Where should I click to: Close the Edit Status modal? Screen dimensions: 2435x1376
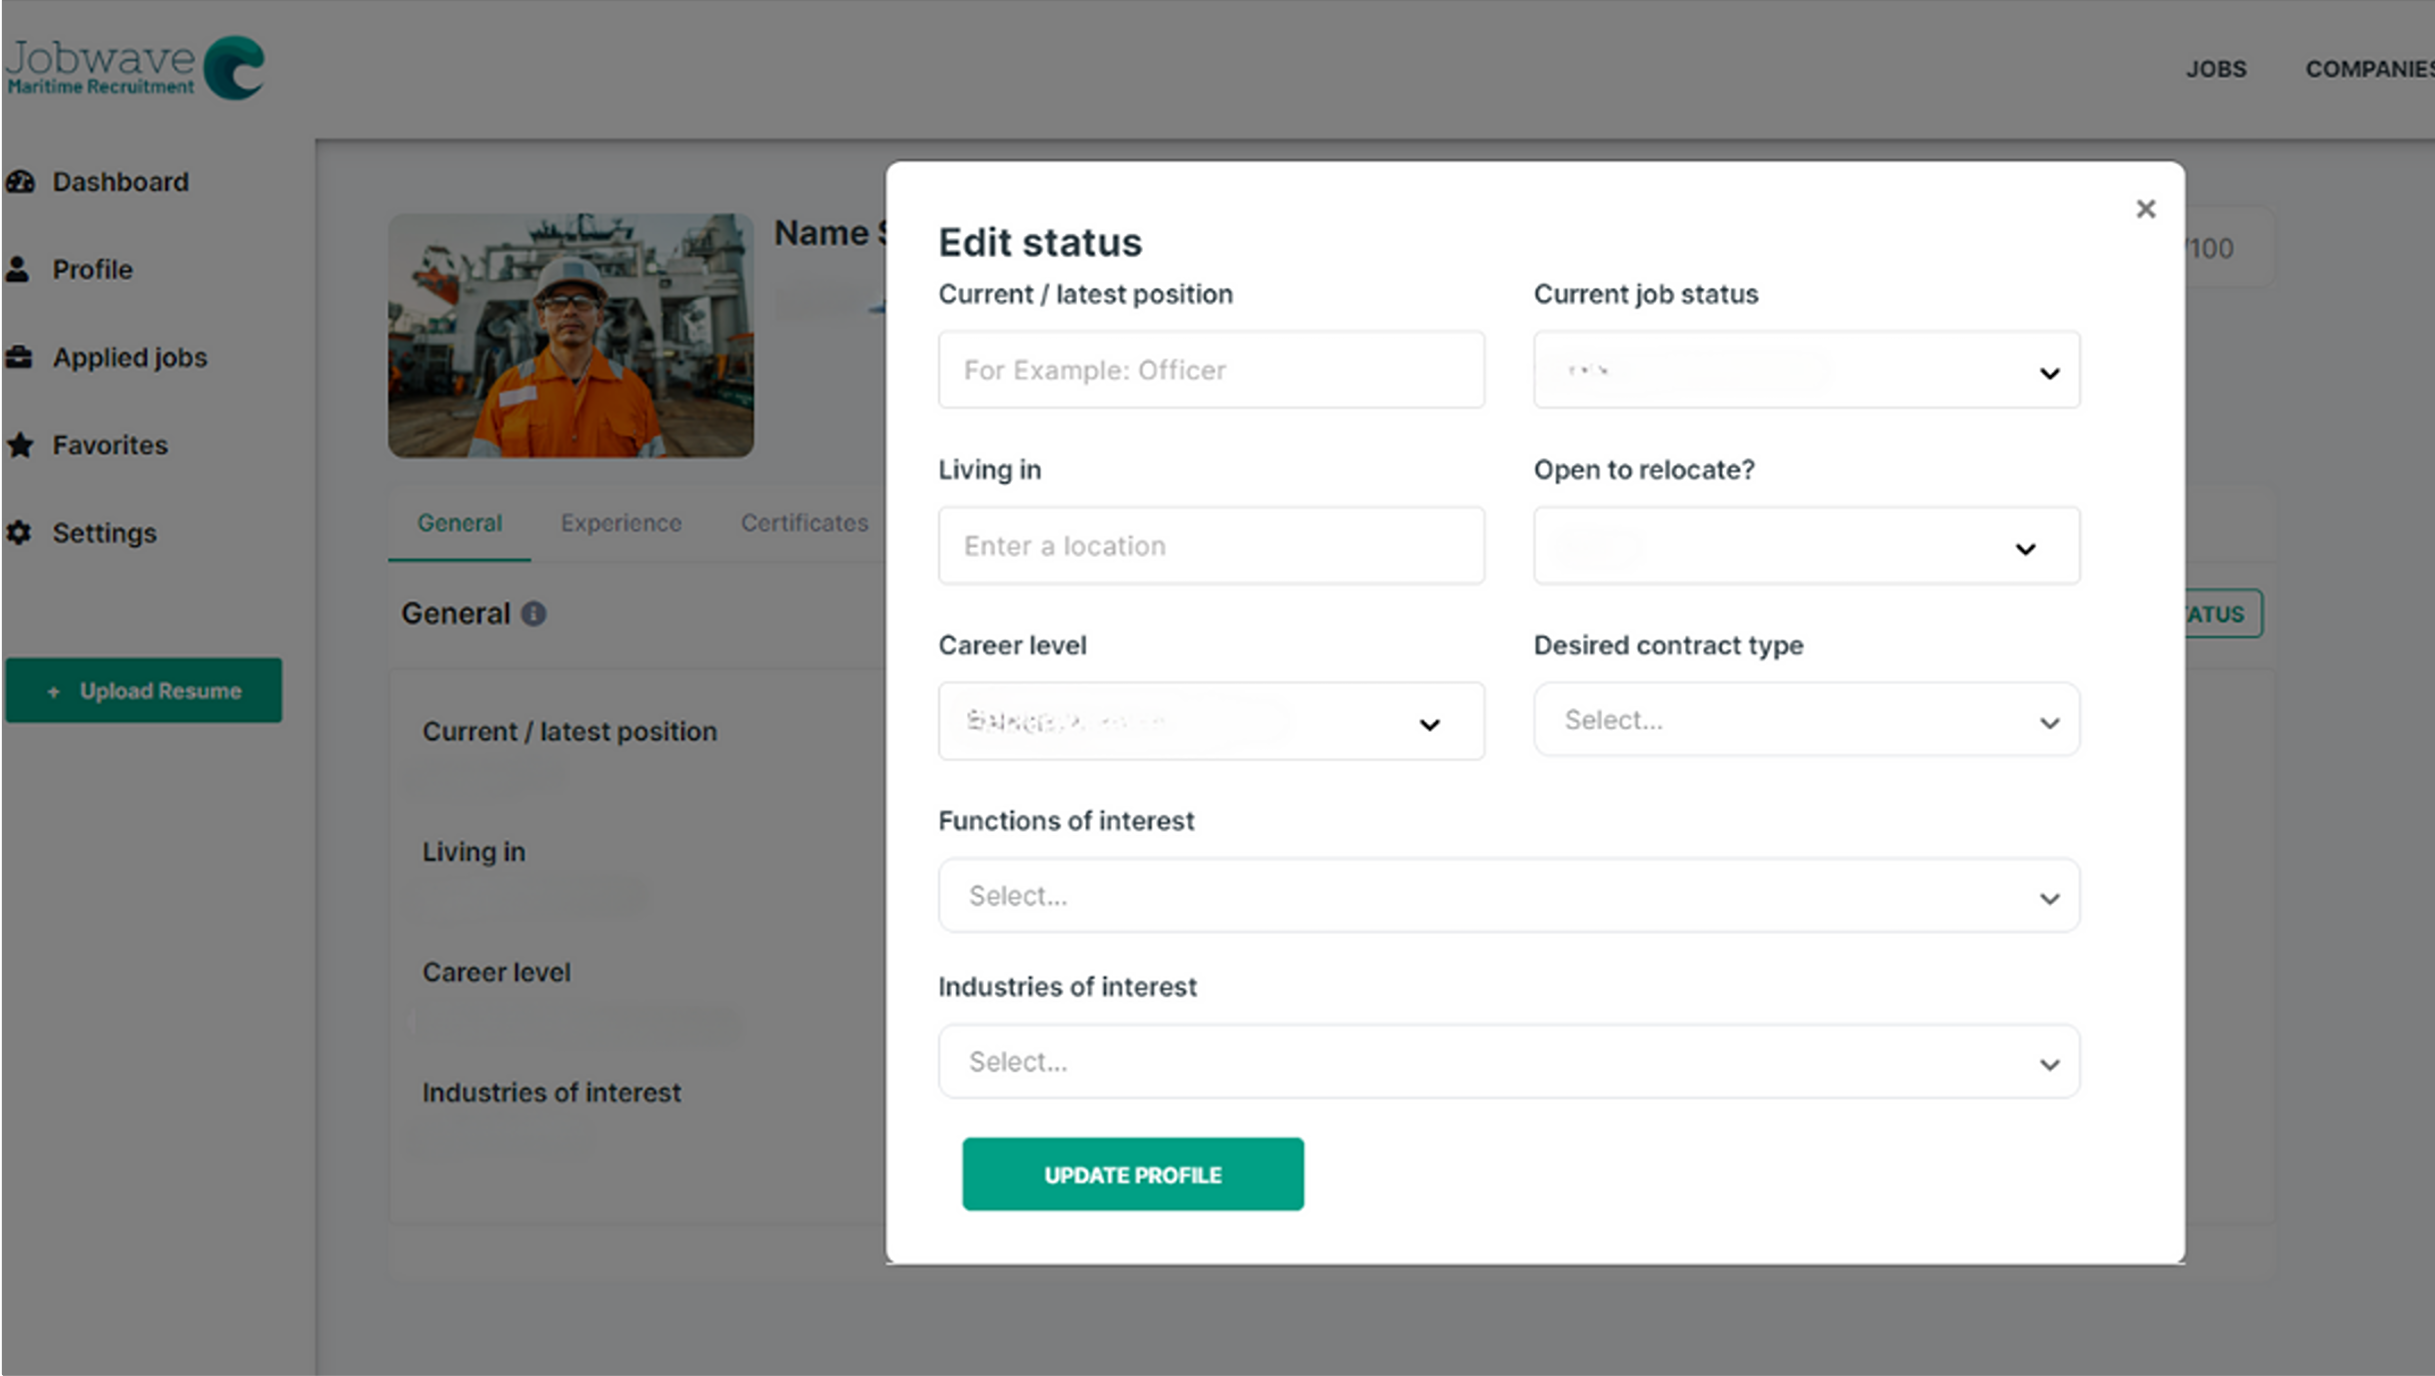(x=2146, y=207)
